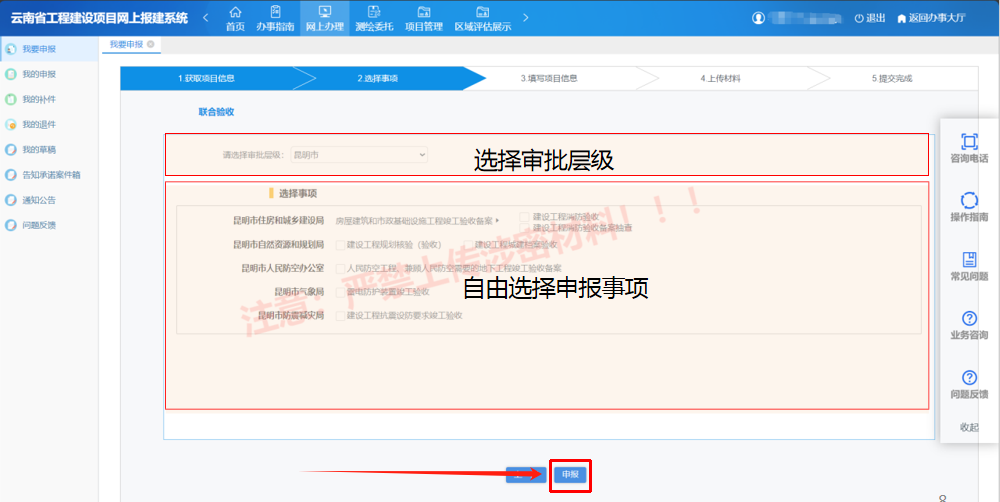
Task: Check 建设工程规划核验（验收）
Action: tap(340, 244)
